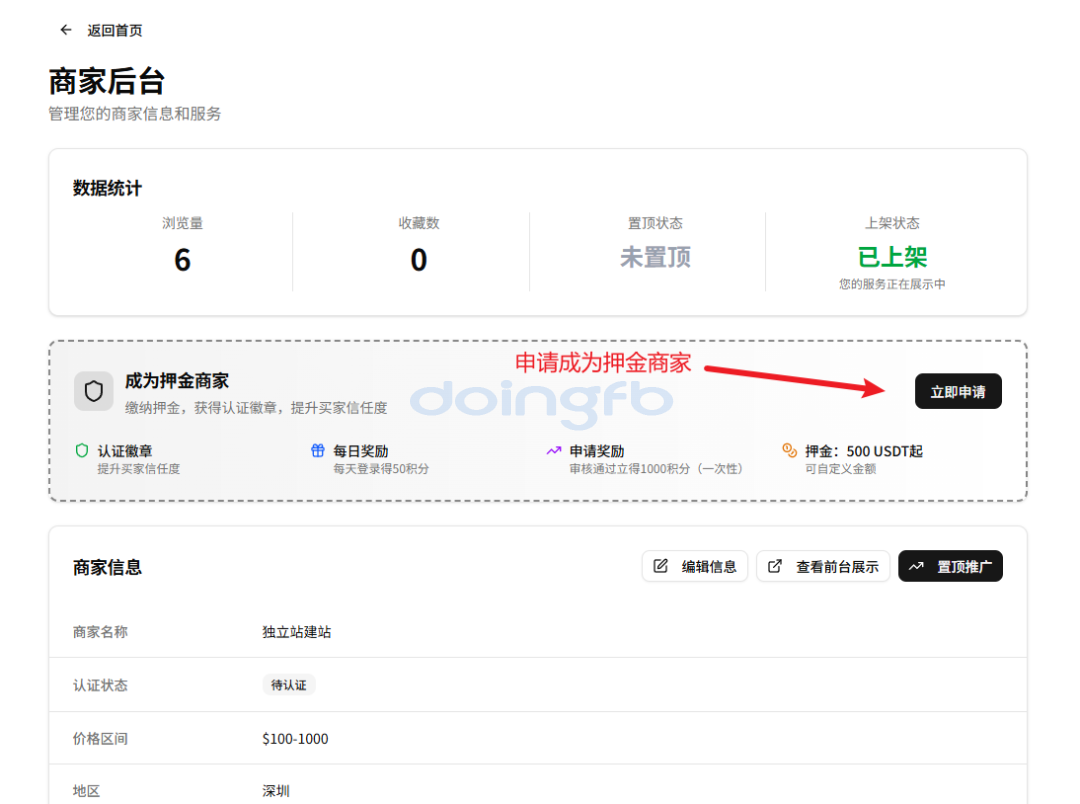This screenshot has width=1080, height=804.
Task: Click the 未置顶 pin status
Action: click(x=655, y=257)
